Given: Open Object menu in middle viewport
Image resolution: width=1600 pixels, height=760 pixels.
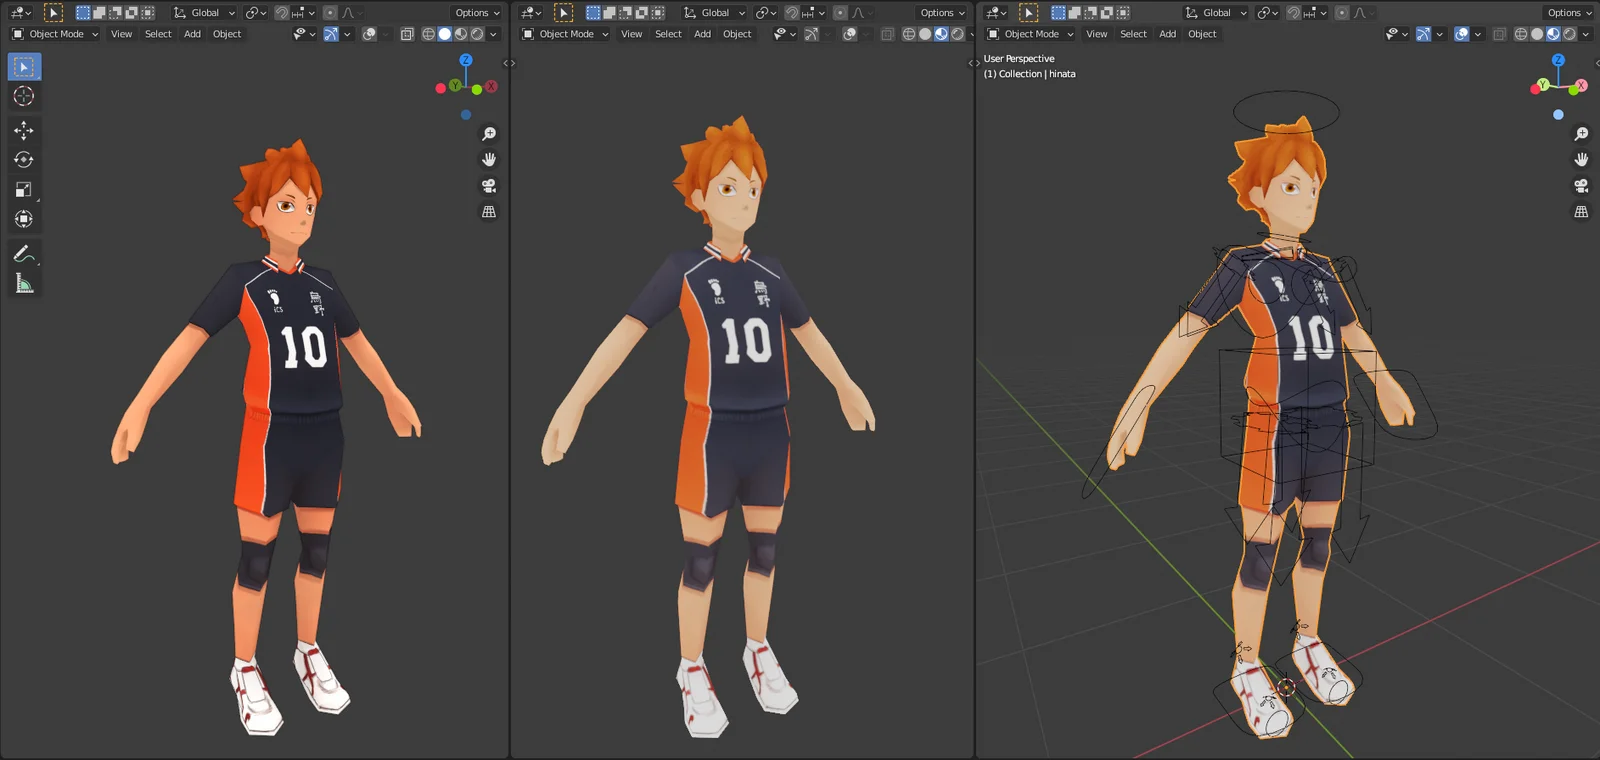Looking at the screenshot, I should (x=737, y=34).
